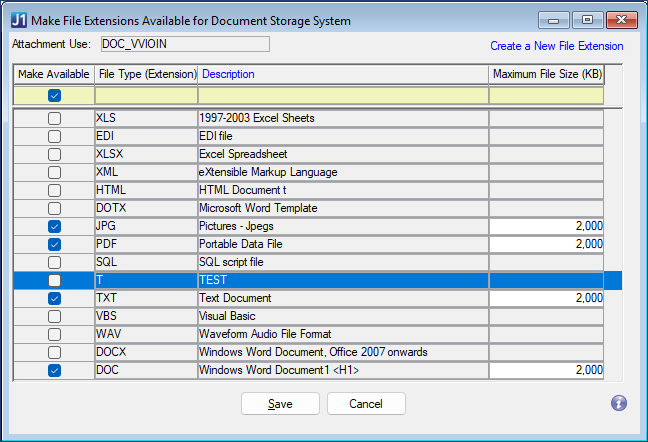The height and width of the screenshot is (442, 648).
Task: Enable the EDI file type checkbox
Action: (x=54, y=136)
